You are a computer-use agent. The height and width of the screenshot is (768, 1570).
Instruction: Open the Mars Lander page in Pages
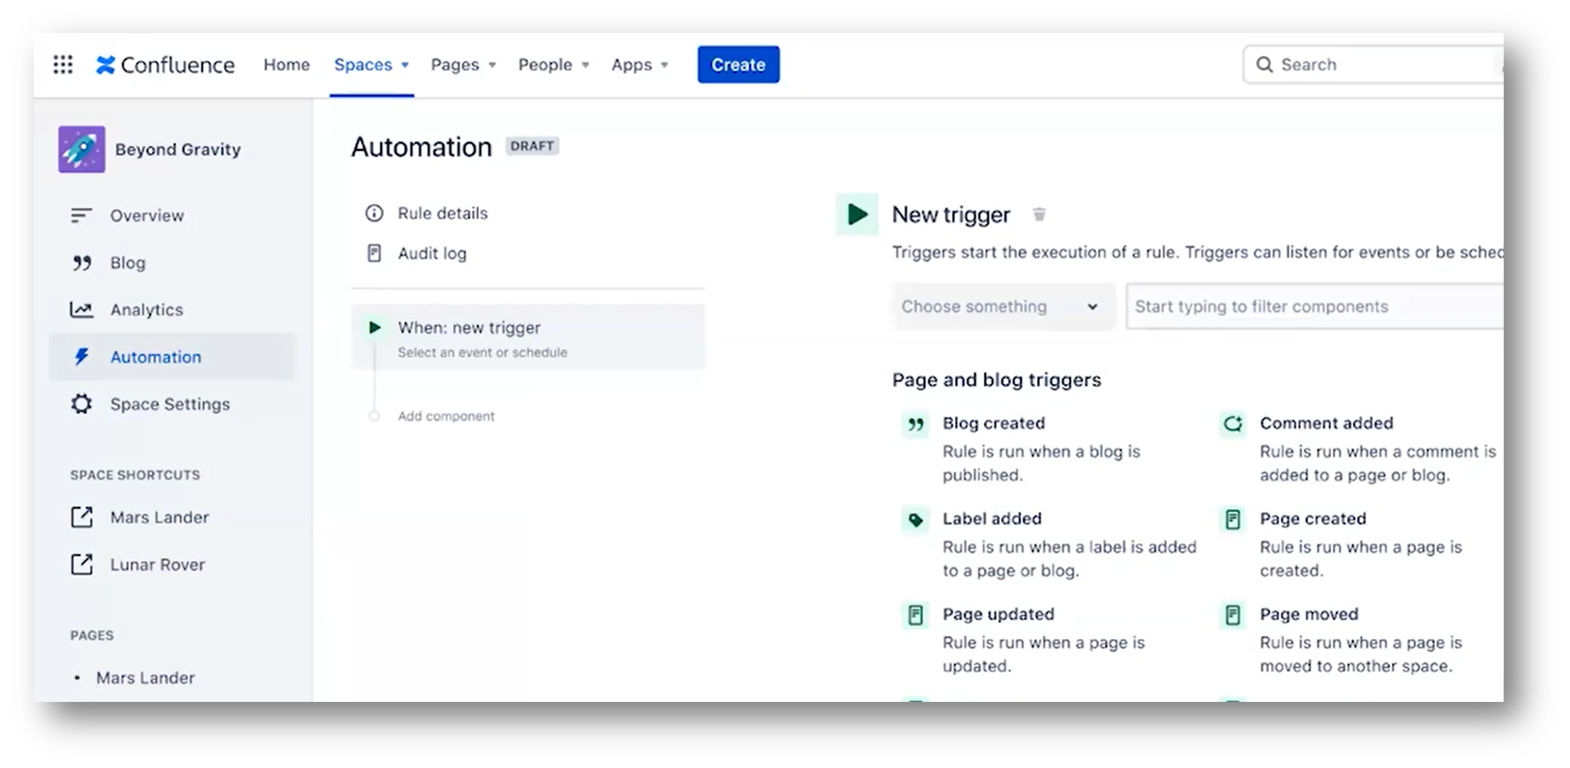coord(145,678)
